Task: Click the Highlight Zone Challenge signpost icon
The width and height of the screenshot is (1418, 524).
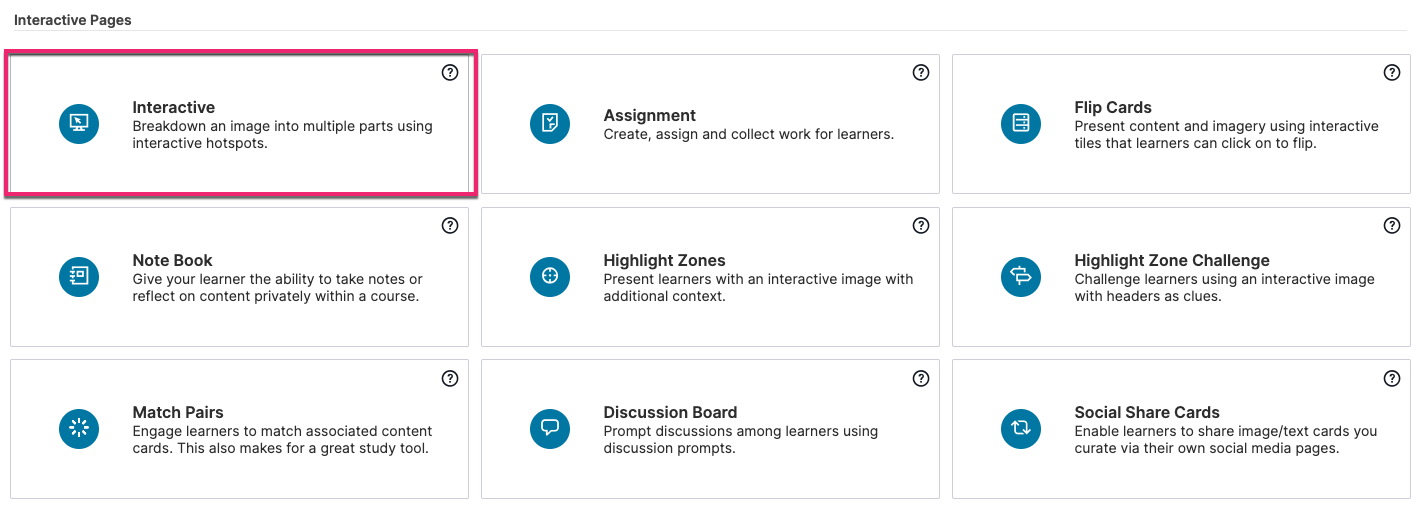Action: [x=1021, y=276]
